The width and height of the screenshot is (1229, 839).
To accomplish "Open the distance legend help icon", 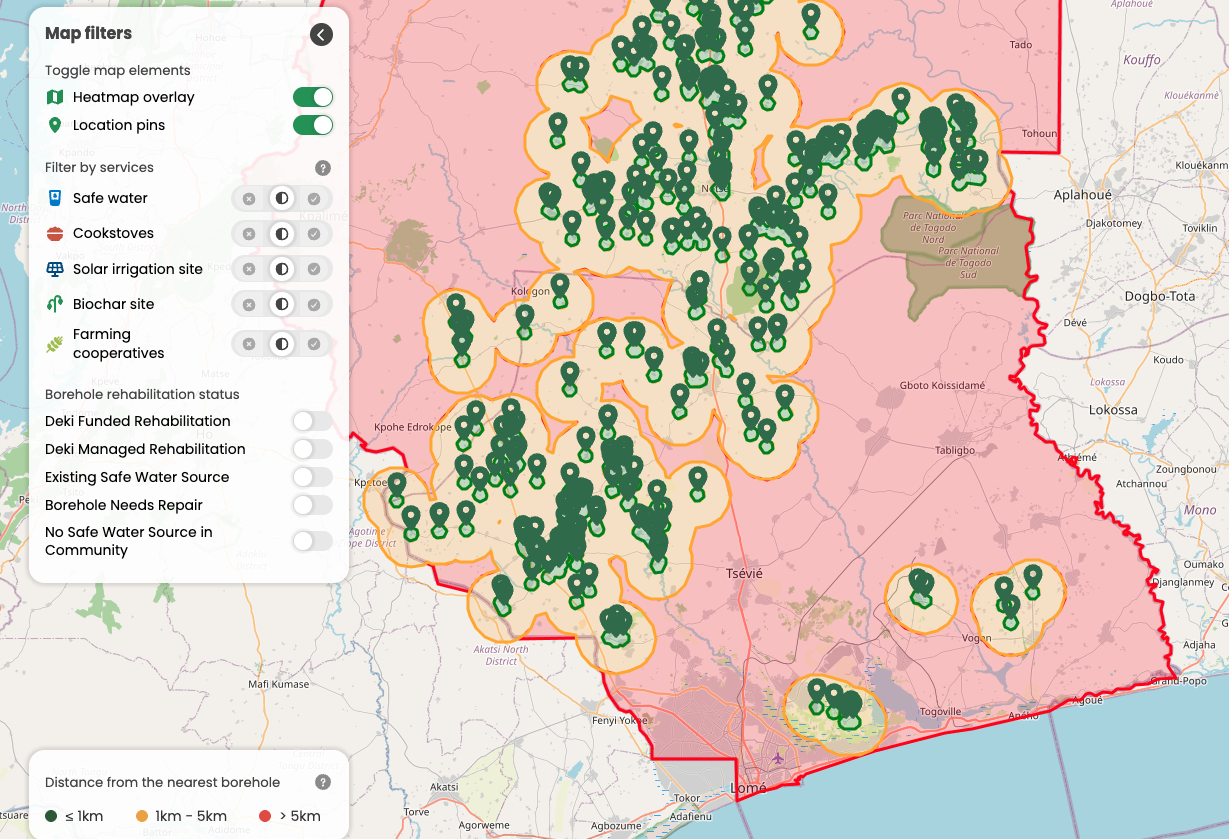I will pos(323,782).
